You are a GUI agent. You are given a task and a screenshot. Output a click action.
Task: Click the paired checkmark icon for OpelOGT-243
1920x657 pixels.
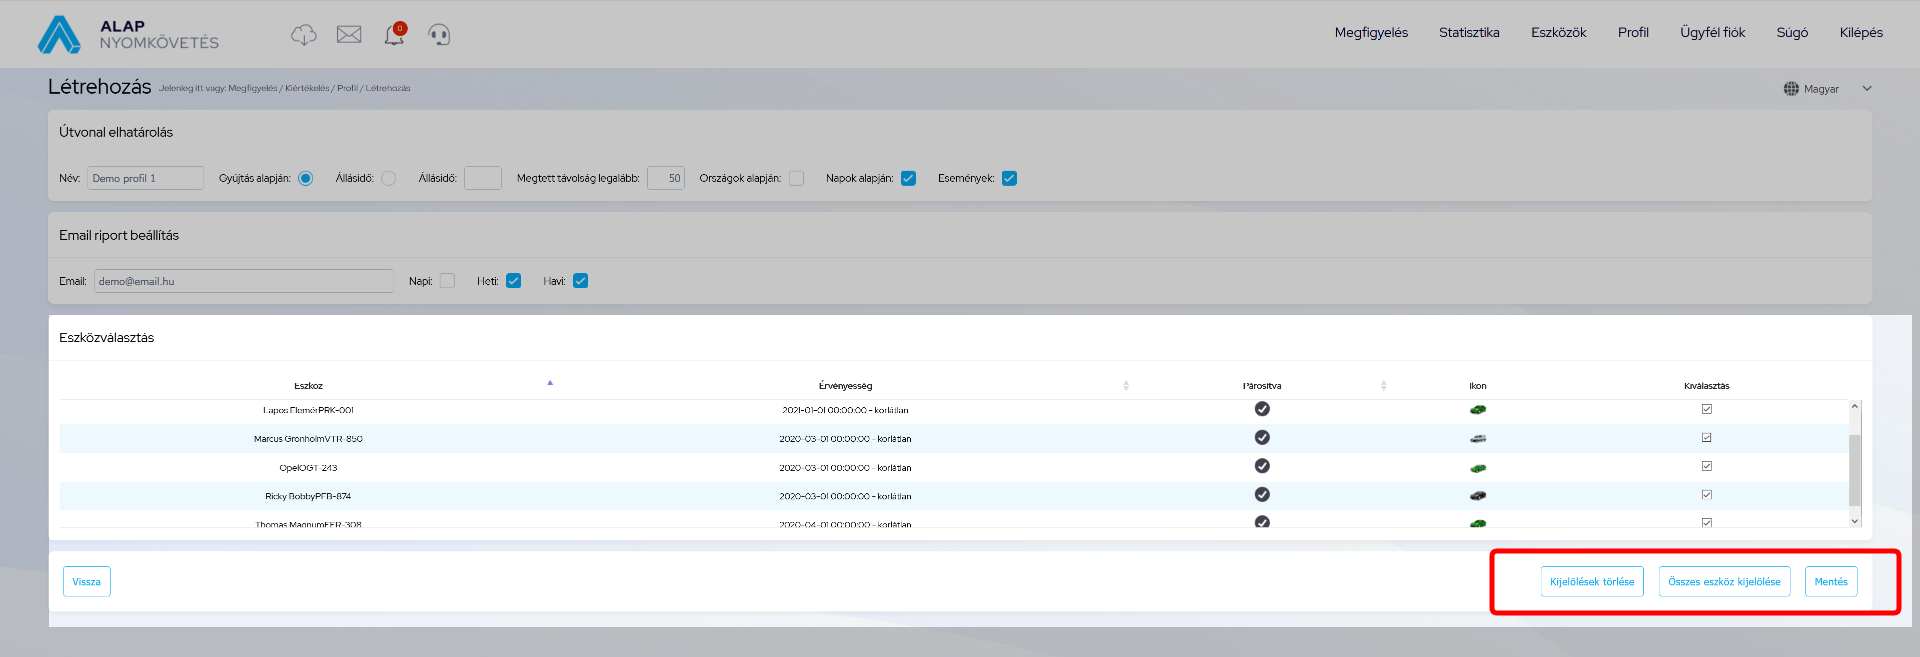click(x=1262, y=466)
